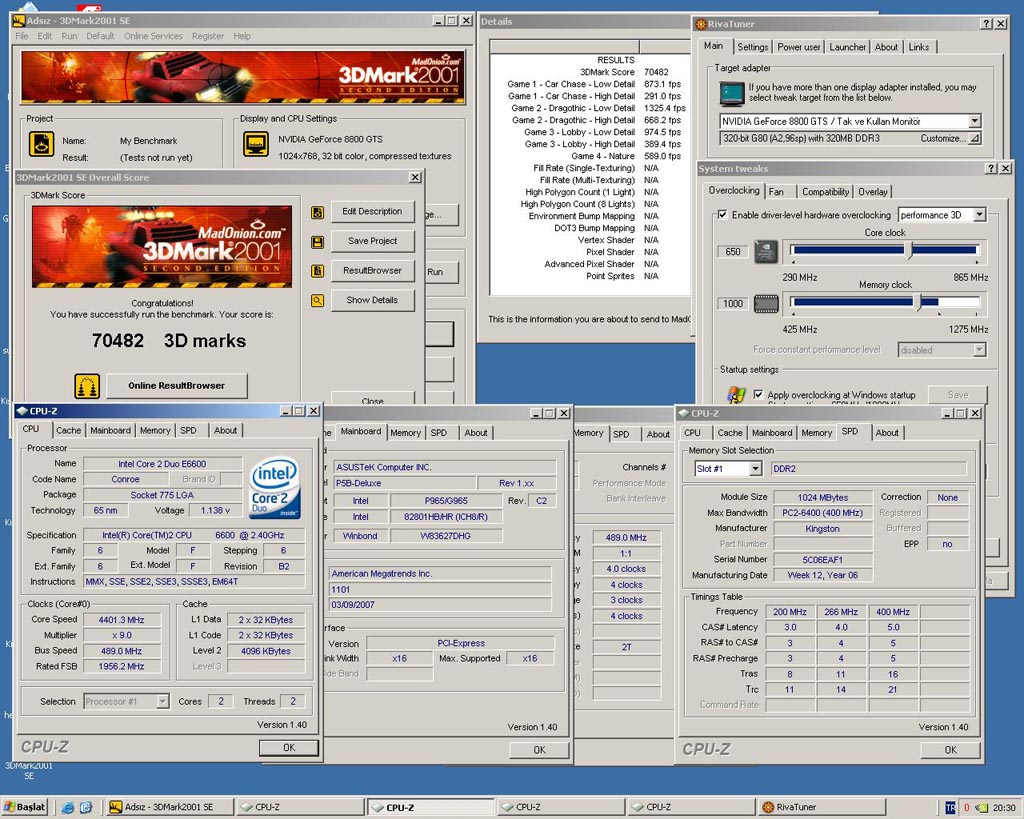Click the Show Details button
Screen dimensions: 1024x819
372,300
